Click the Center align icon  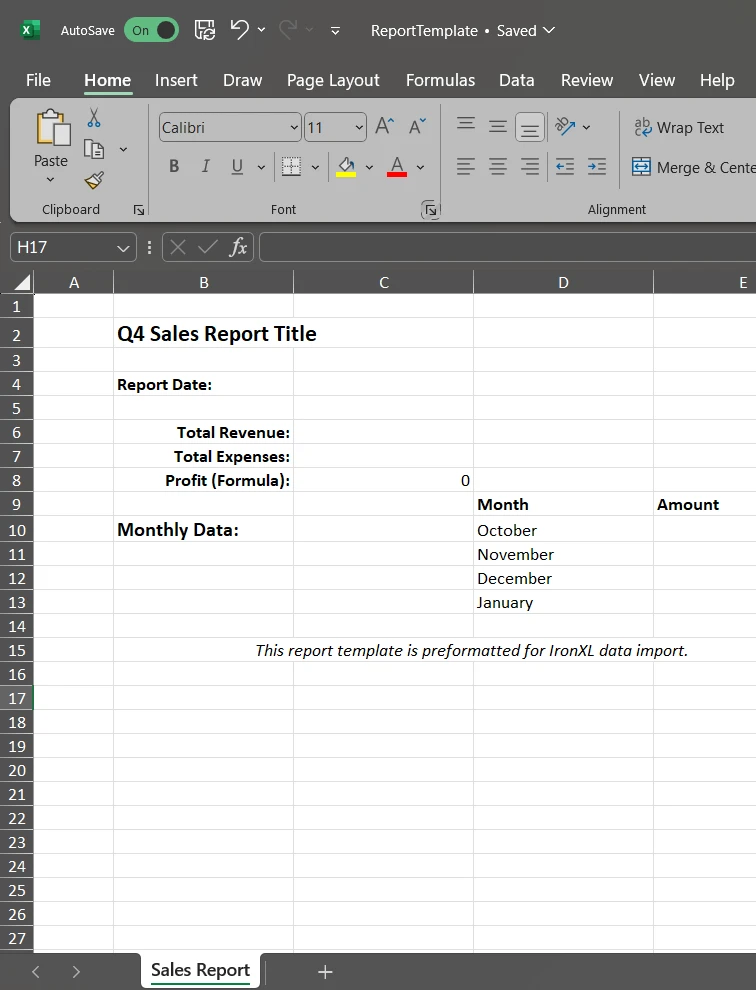pos(498,167)
